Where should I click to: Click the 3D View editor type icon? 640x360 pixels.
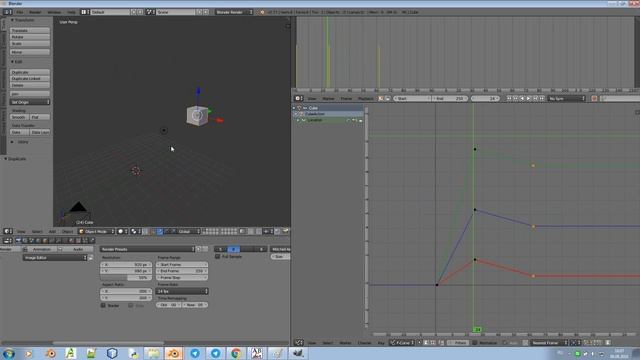coord(8,231)
